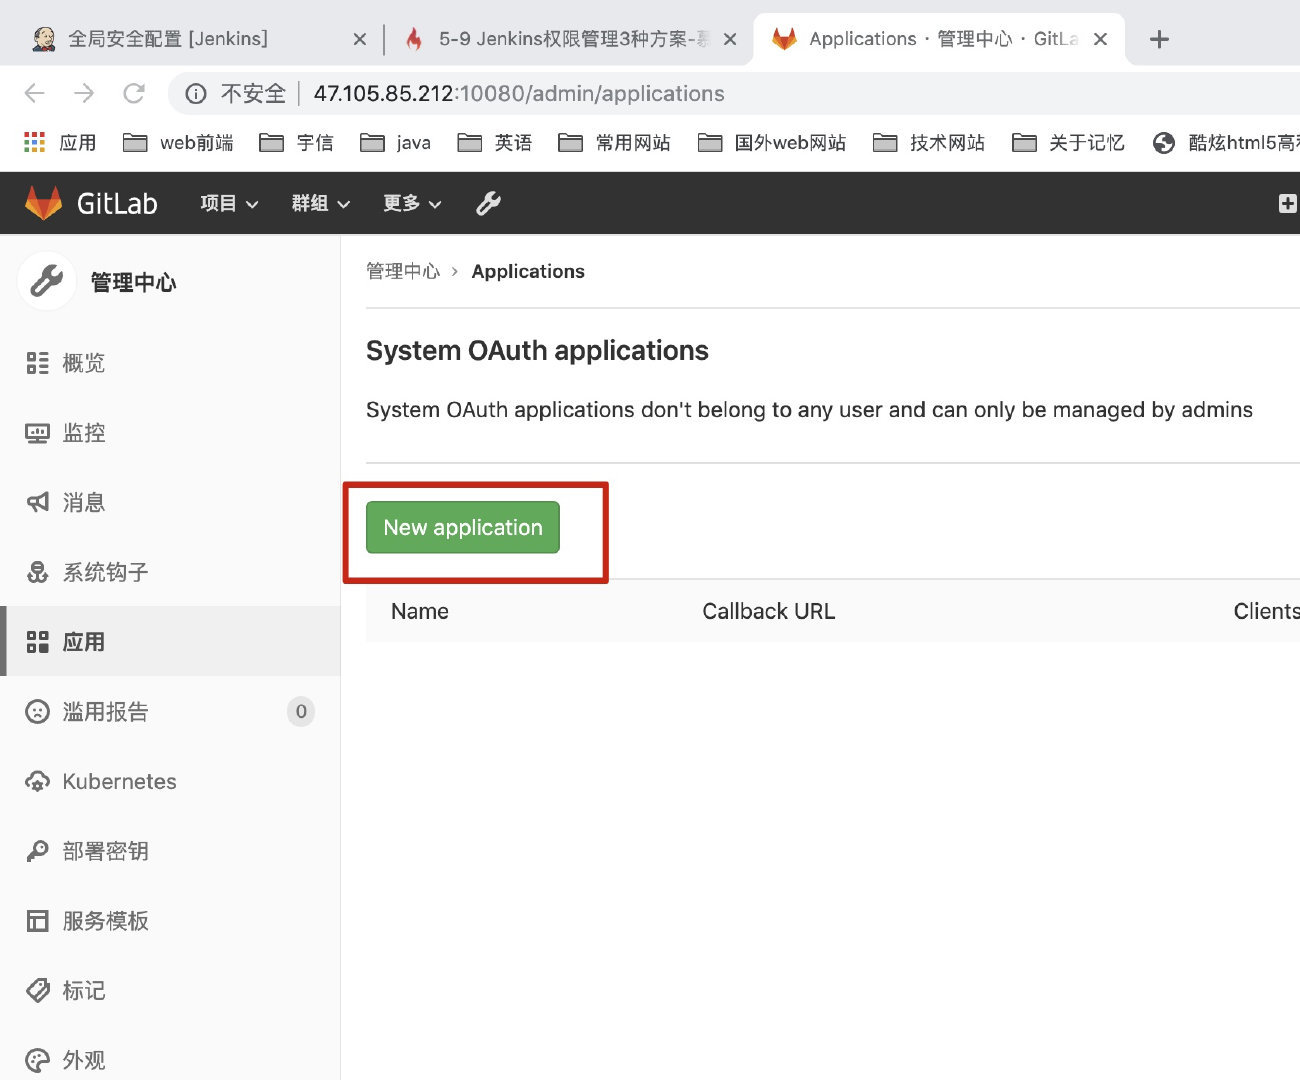The image size is (1300, 1080).
Task: Open 概览 in the admin sidebar
Action: pos(170,363)
